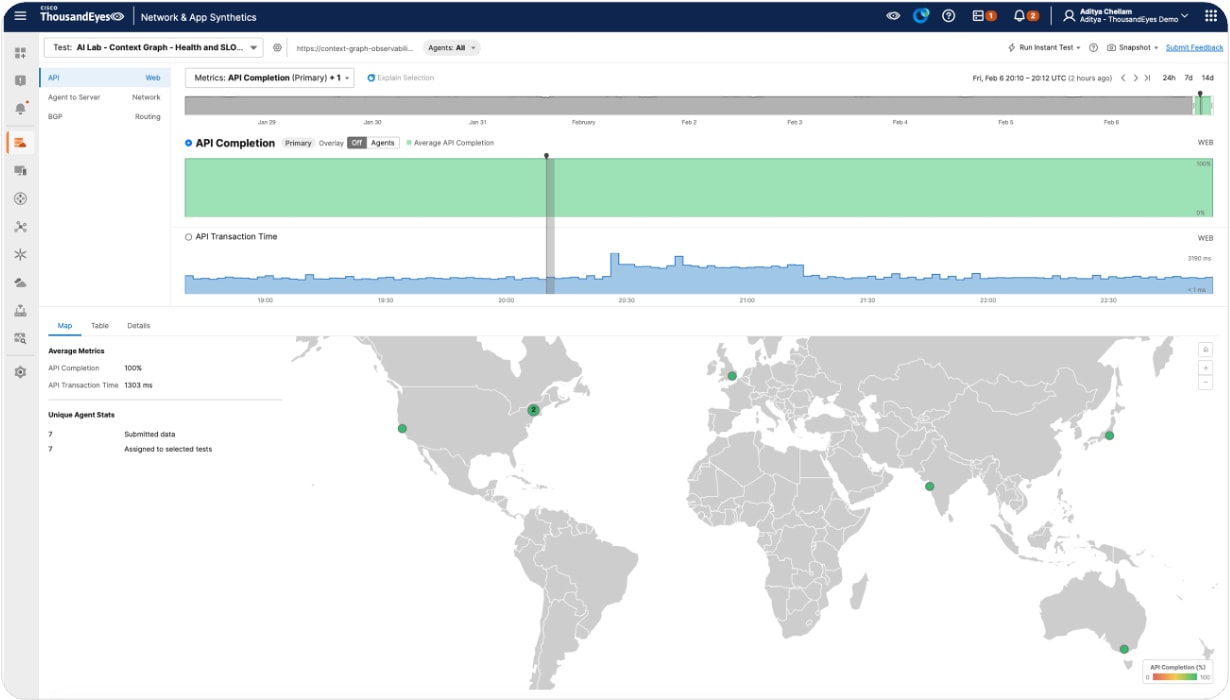The image size is (1230, 700).
Task: Click the Submit Feedback link
Action: pos(1196,46)
